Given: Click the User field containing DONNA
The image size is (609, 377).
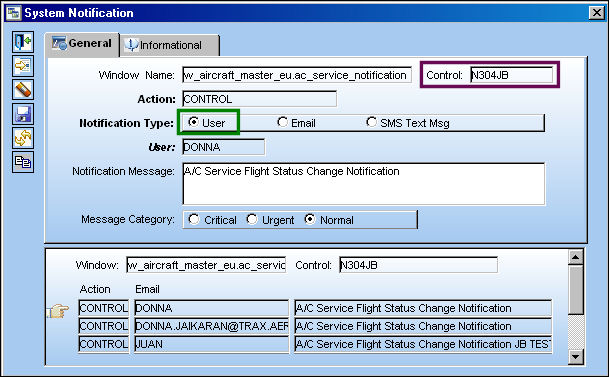Looking at the screenshot, I should coord(223,147).
